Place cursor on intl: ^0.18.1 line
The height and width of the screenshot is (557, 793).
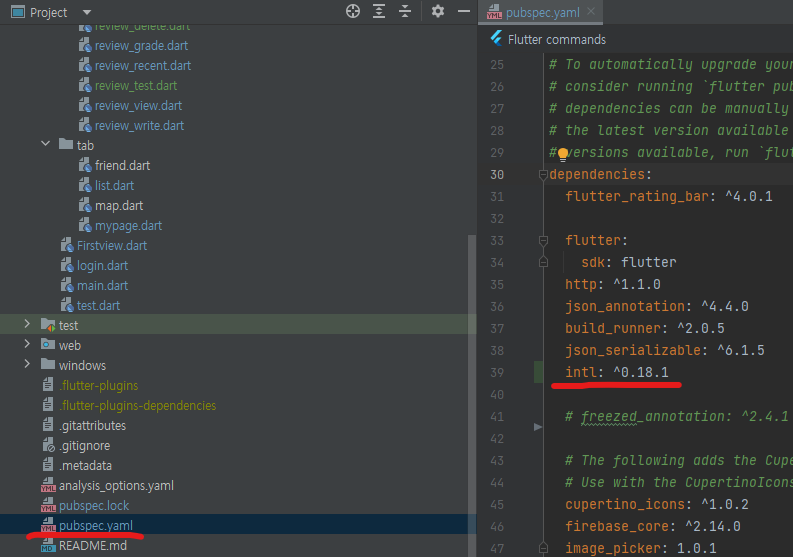(x=616, y=372)
